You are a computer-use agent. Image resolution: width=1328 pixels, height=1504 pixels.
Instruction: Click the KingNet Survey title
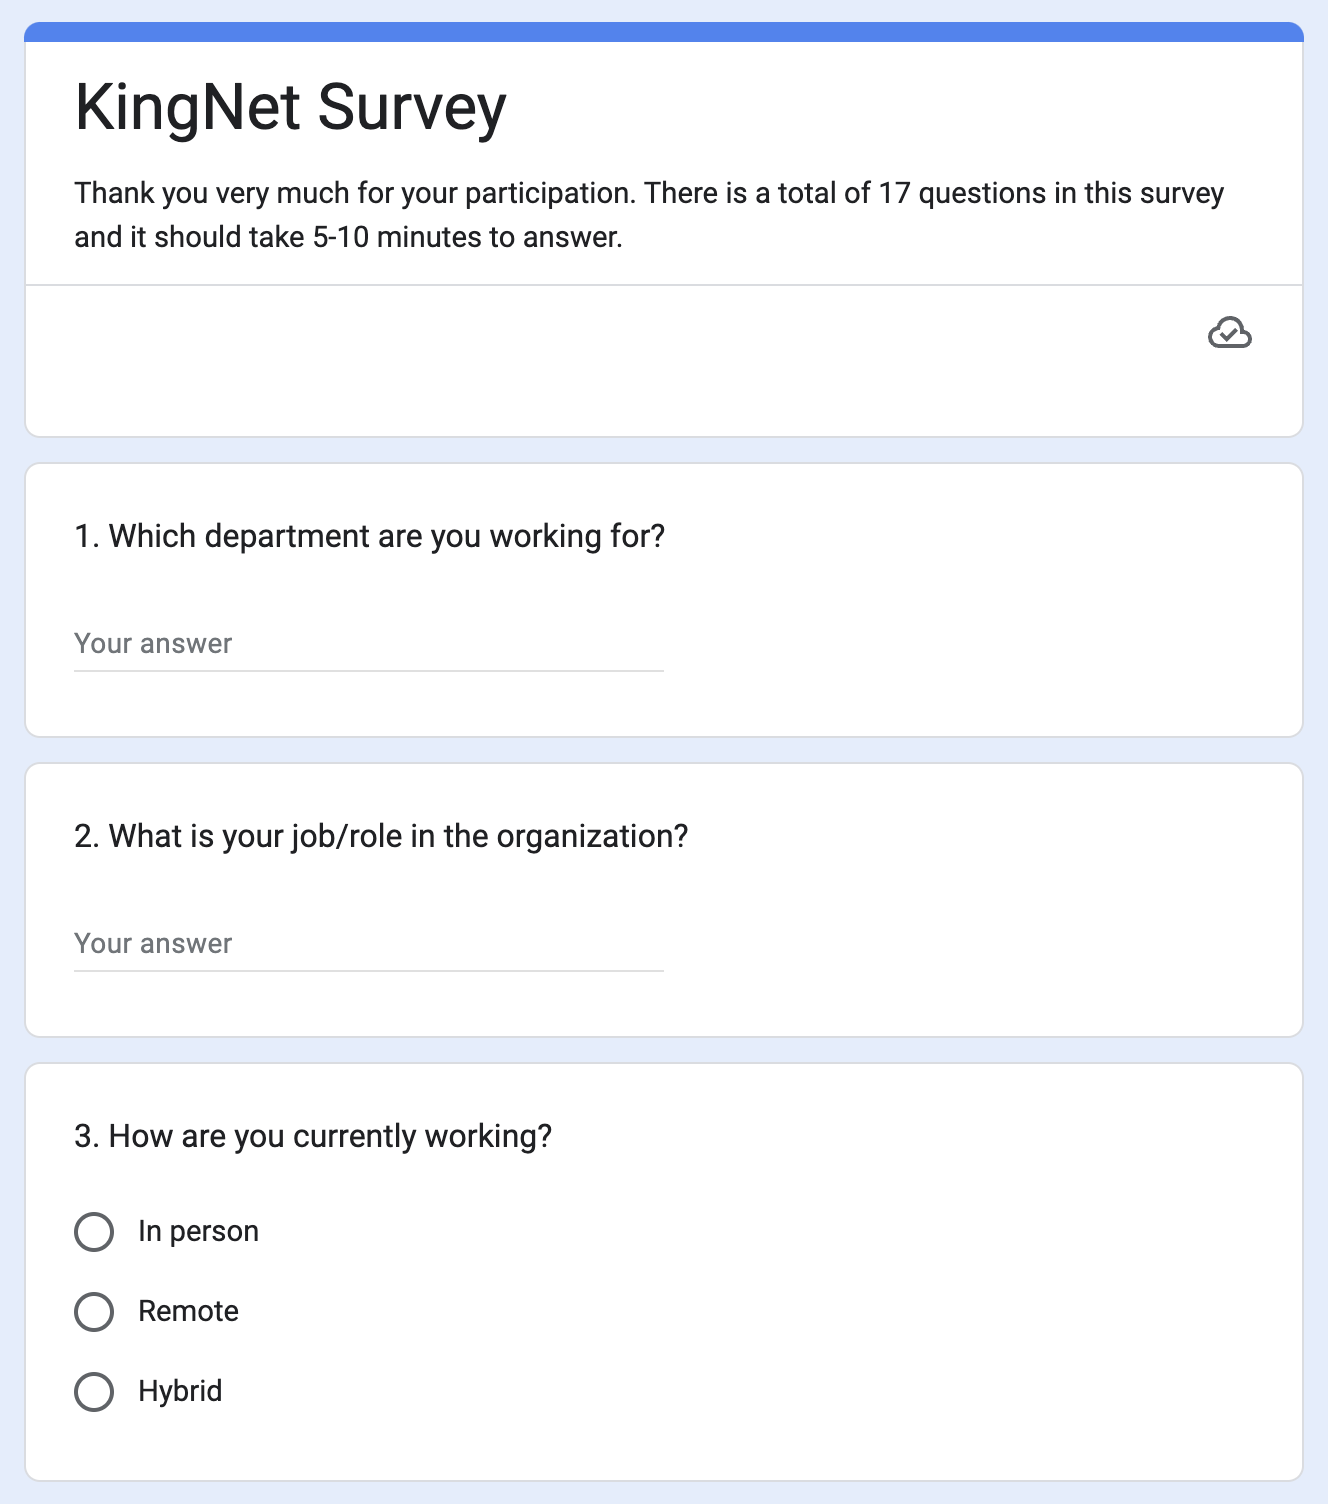click(290, 106)
